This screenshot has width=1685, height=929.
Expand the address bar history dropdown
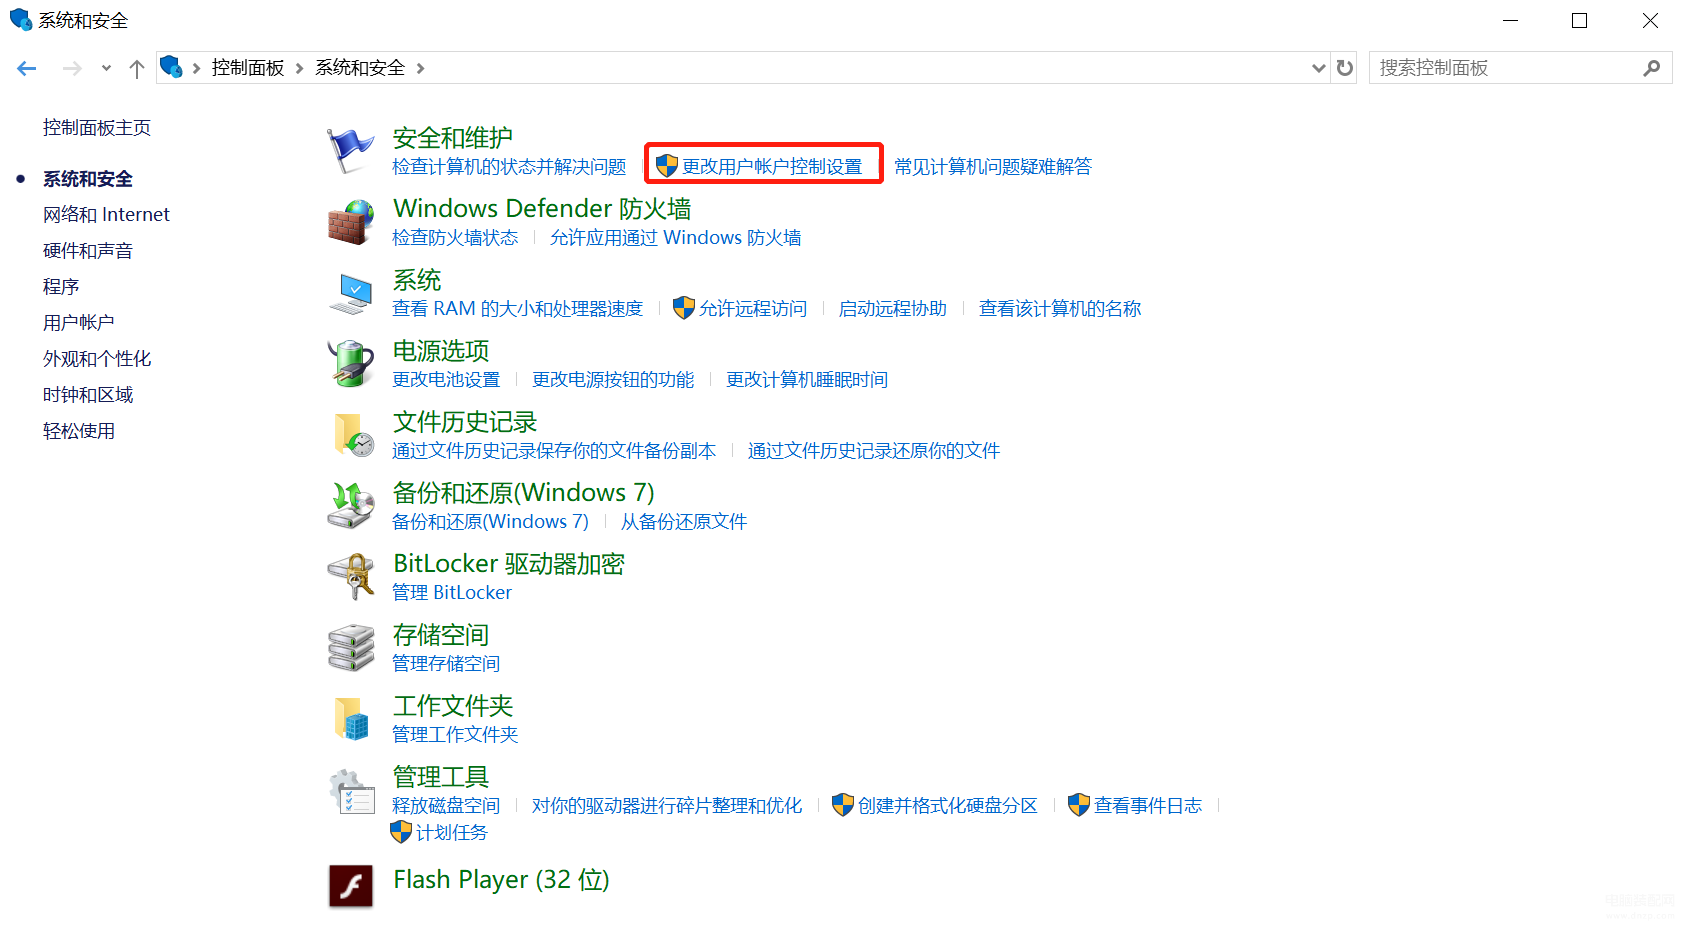[1319, 68]
